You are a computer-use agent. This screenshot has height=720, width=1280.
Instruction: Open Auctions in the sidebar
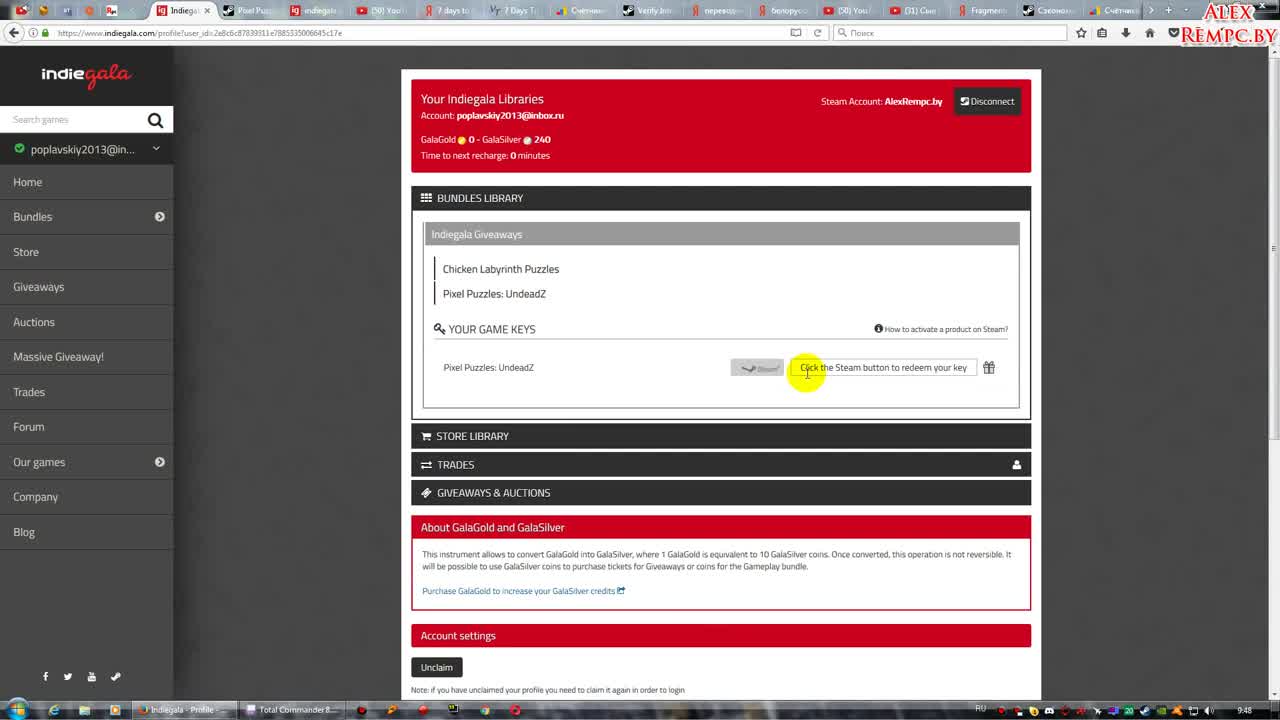click(34, 322)
